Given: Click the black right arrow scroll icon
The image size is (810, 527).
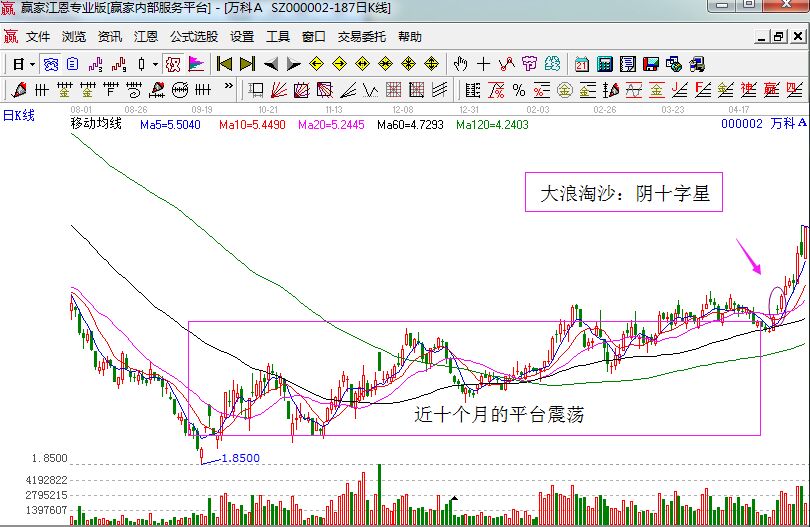Looking at the screenshot, I should click(x=293, y=64).
